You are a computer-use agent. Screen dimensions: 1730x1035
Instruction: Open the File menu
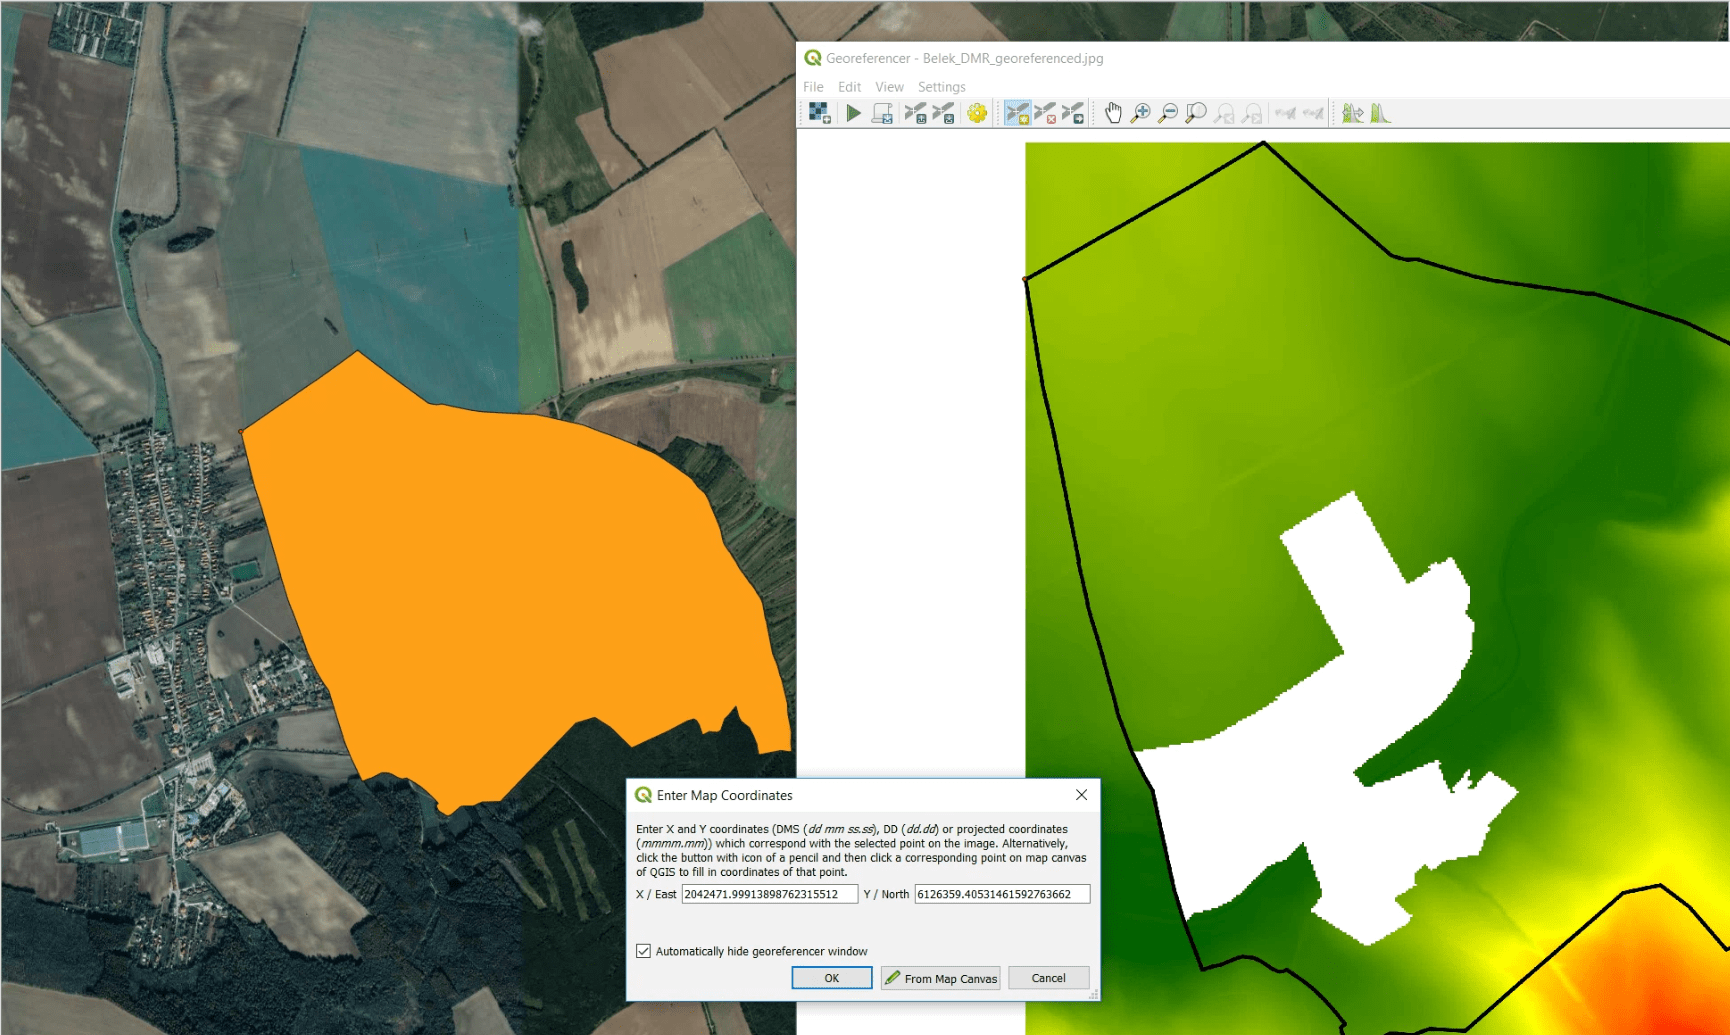pos(813,87)
